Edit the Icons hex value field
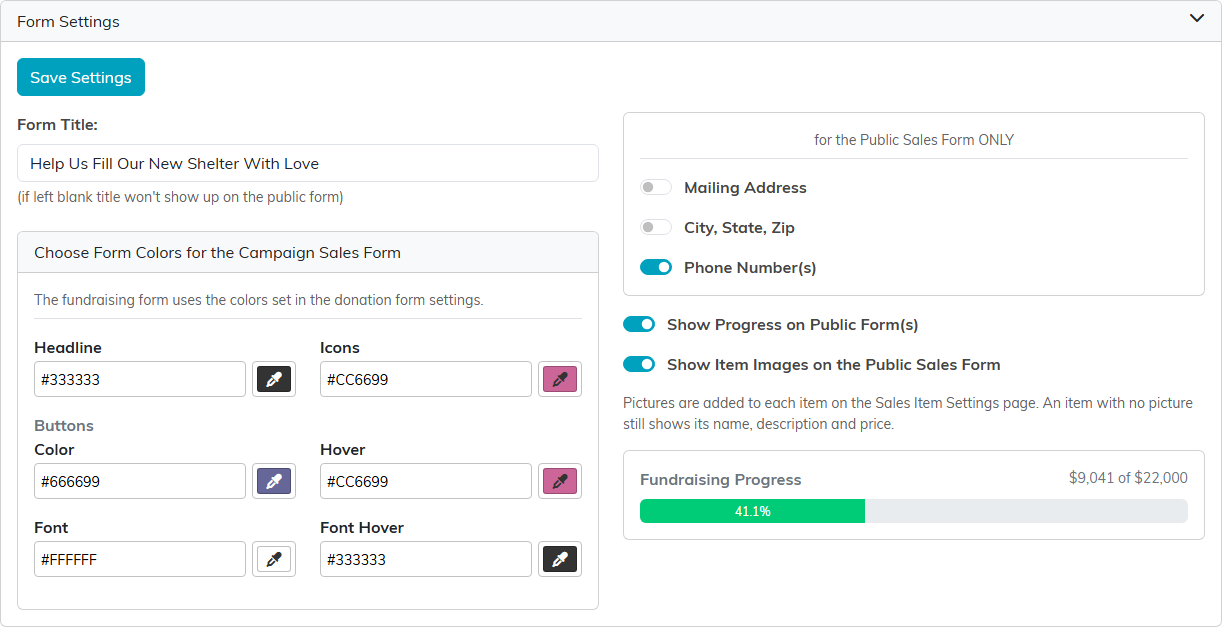This screenshot has height=628, width=1222. (426, 379)
